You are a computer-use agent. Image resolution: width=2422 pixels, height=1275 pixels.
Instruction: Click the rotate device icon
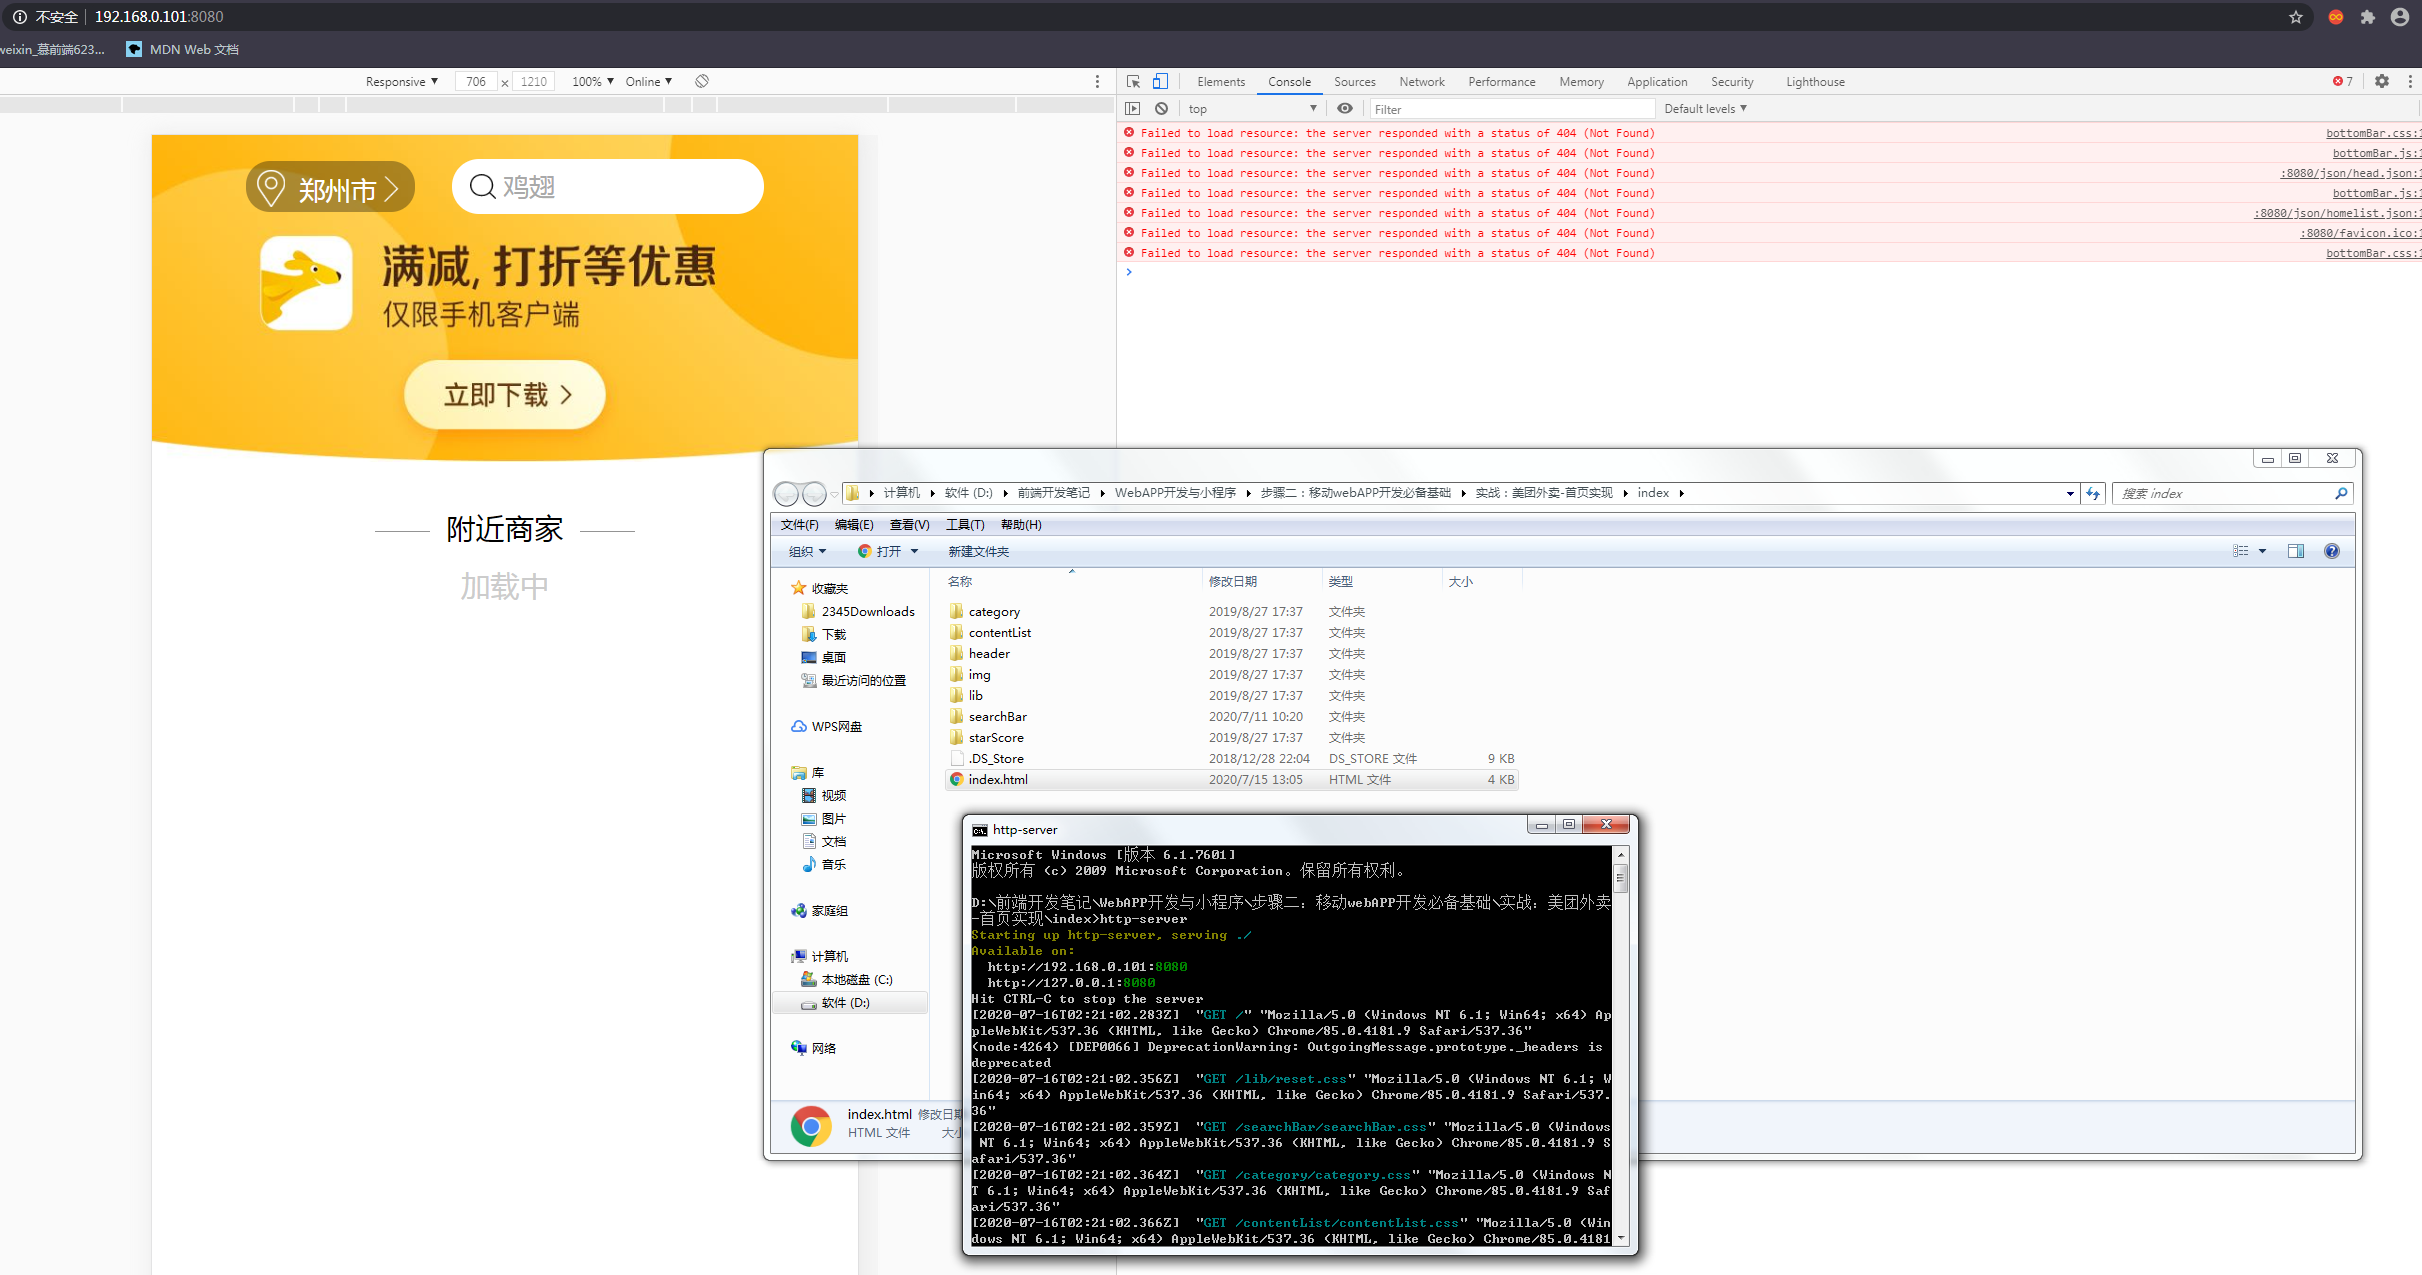(702, 82)
